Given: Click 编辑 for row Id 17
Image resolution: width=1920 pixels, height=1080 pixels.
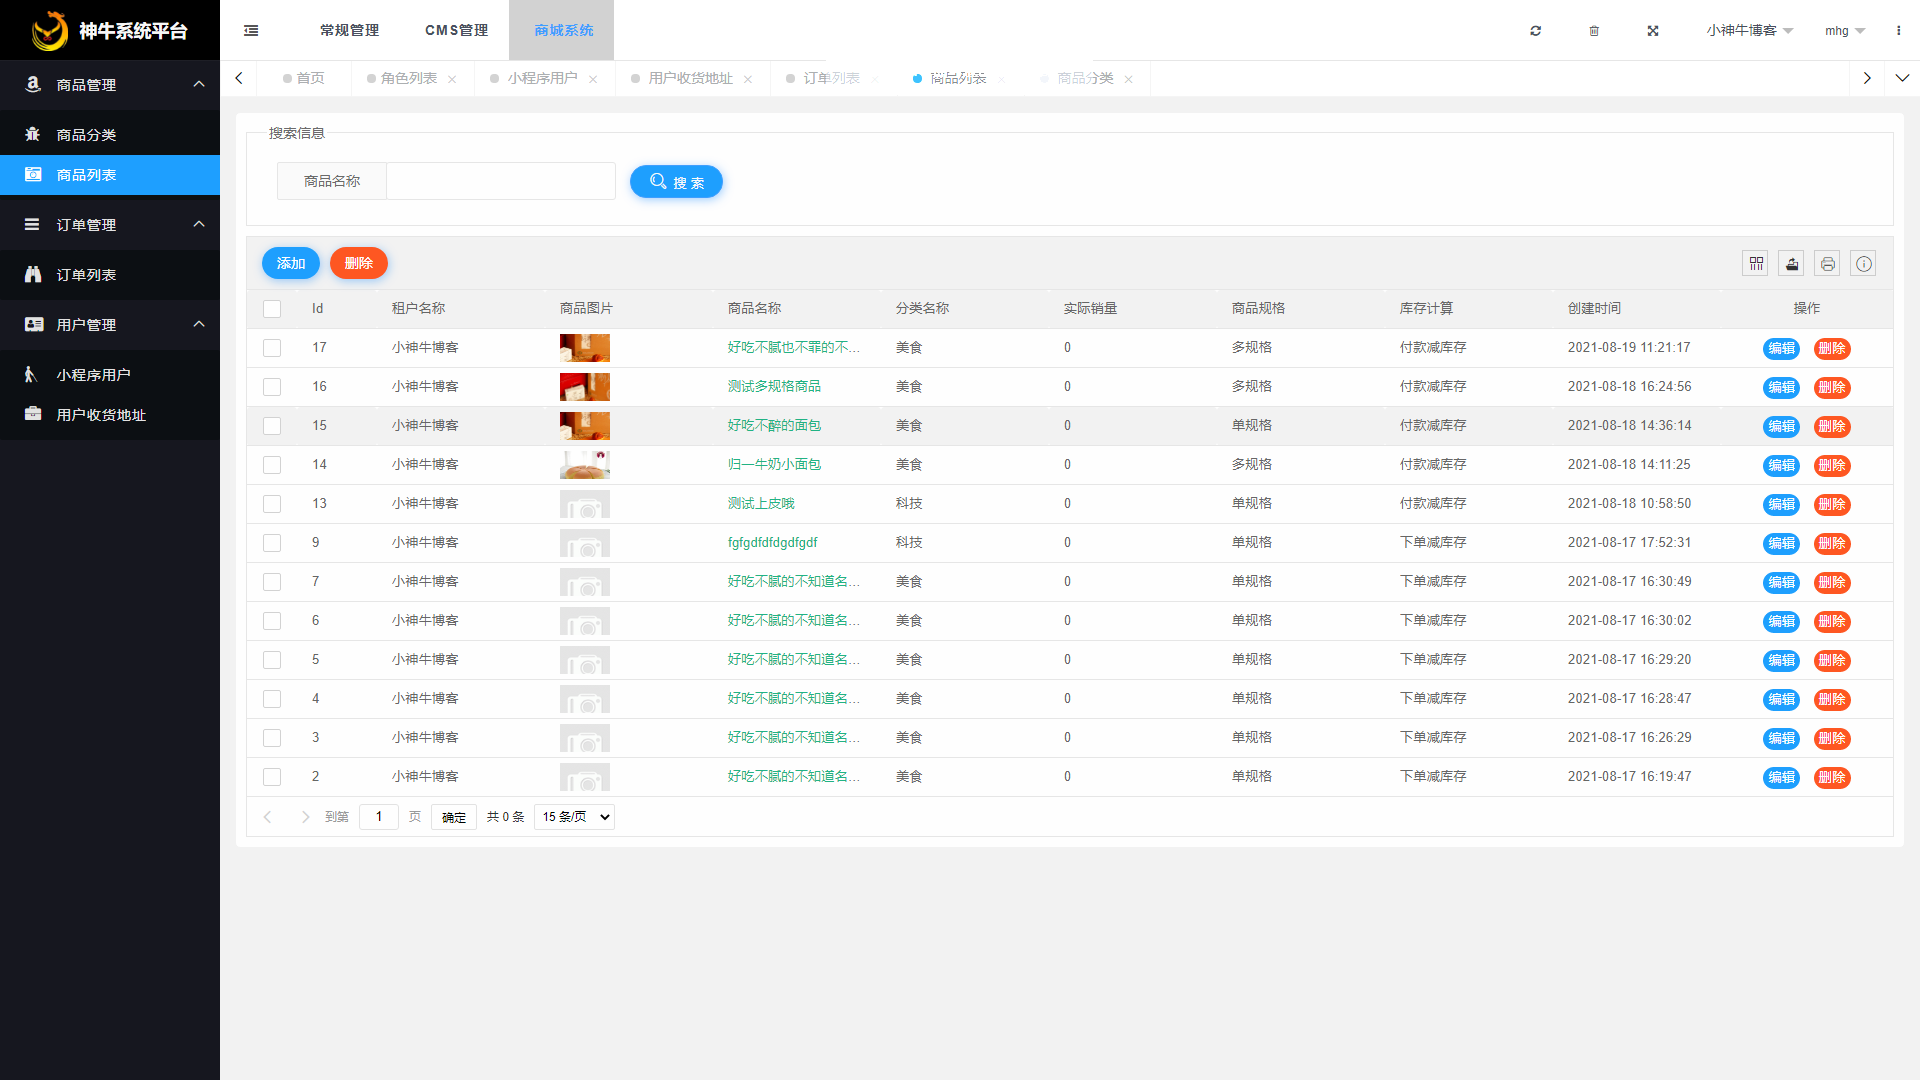Looking at the screenshot, I should click(x=1781, y=348).
